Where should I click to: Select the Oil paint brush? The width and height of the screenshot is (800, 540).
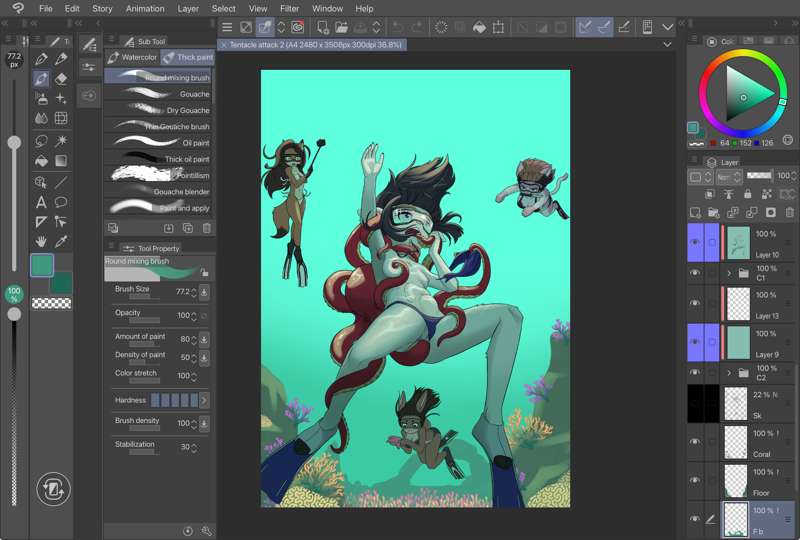click(x=158, y=143)
